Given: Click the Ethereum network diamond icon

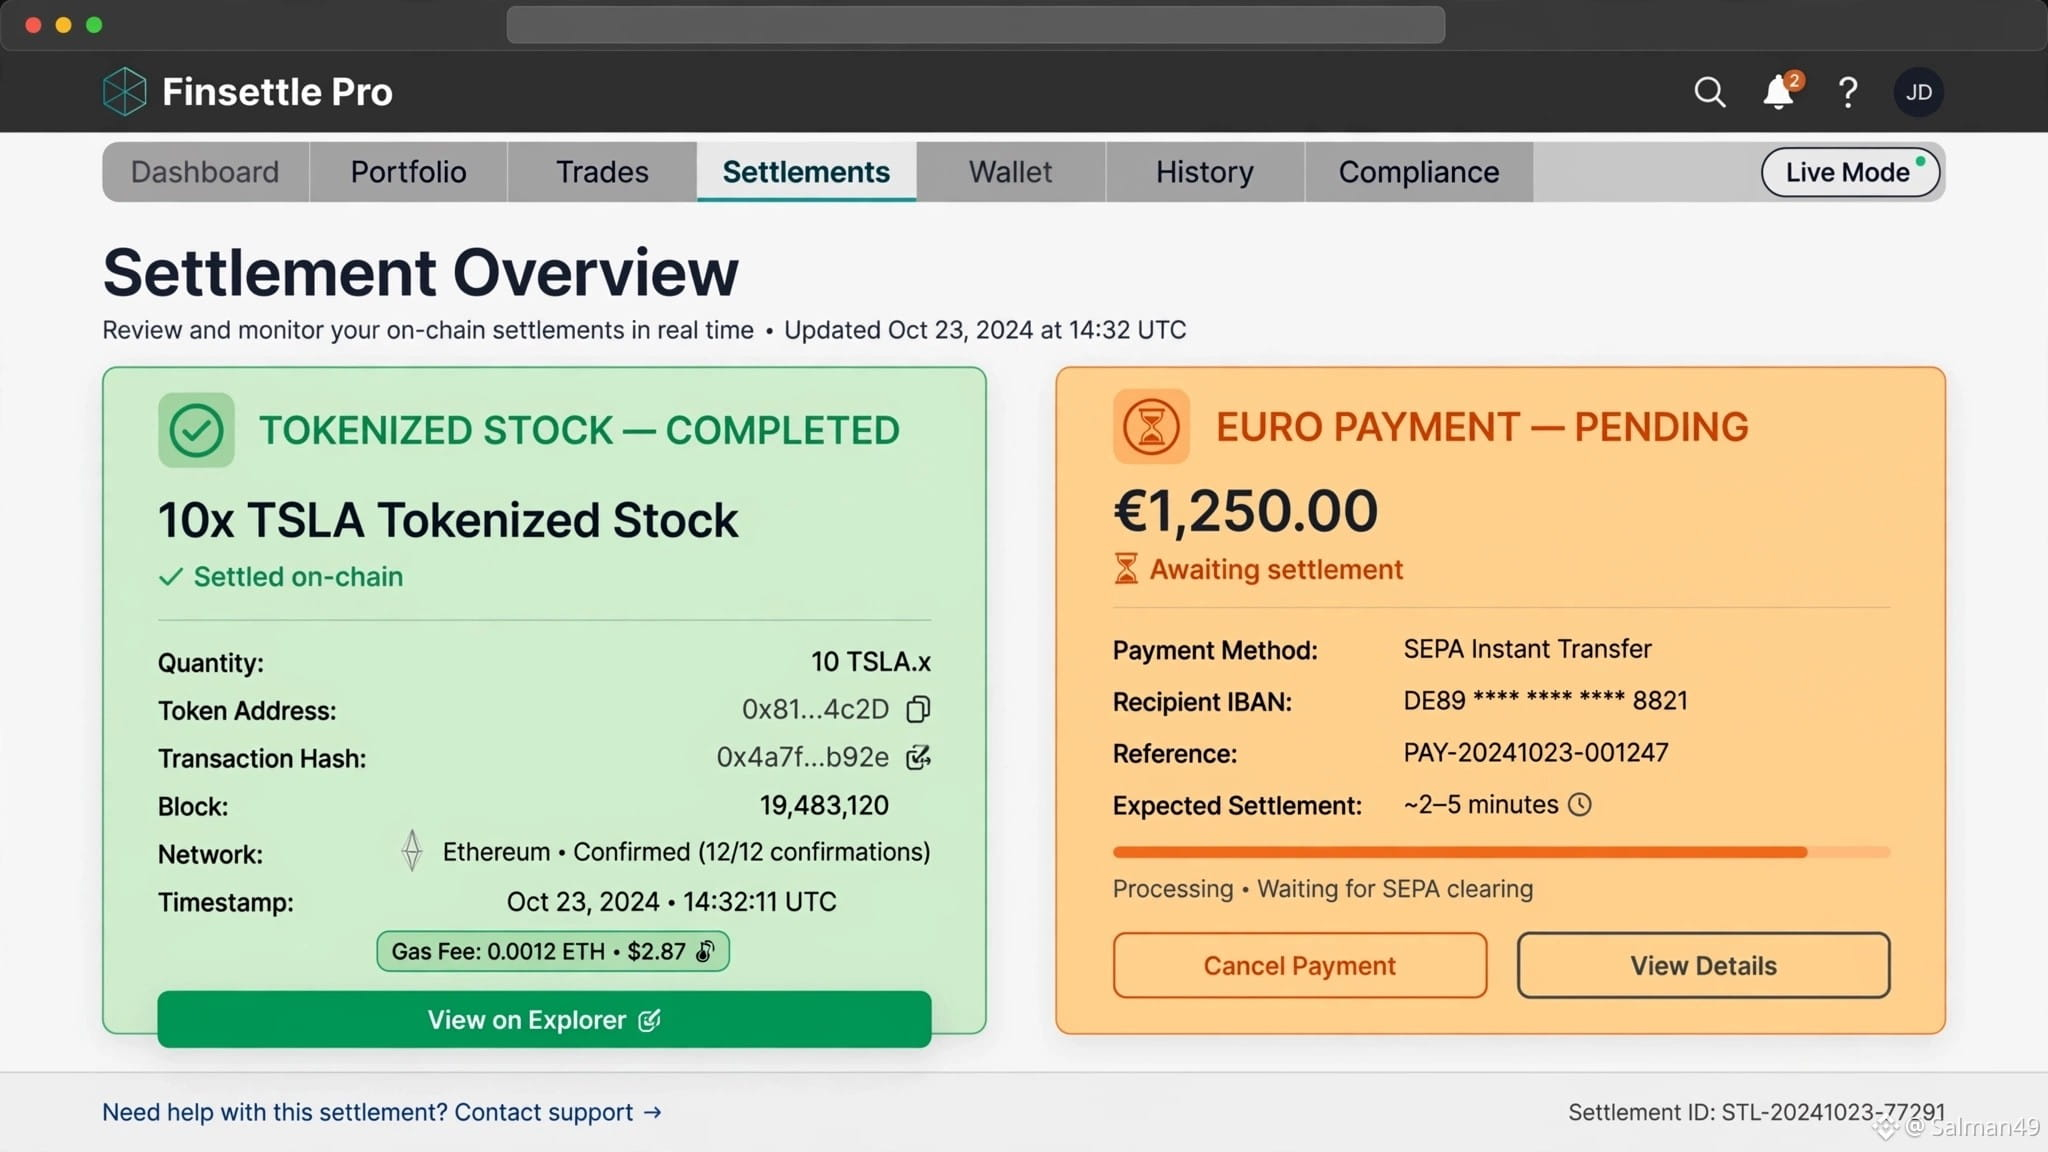Looking at the screenshot, I should coord(412,851).
